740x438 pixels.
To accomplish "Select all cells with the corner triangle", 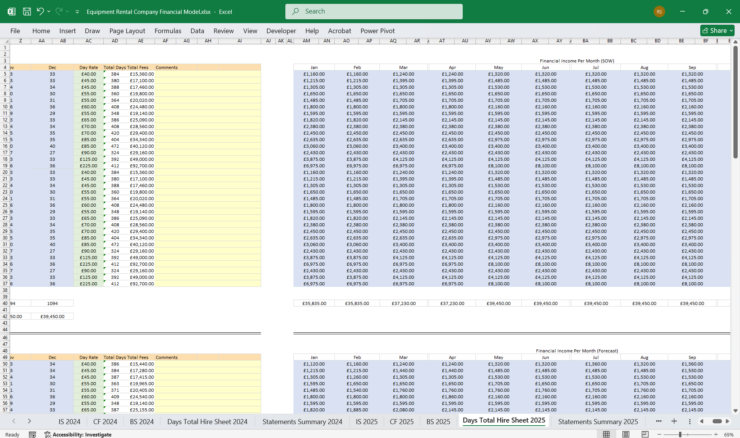I will click(x=6, y=41).
